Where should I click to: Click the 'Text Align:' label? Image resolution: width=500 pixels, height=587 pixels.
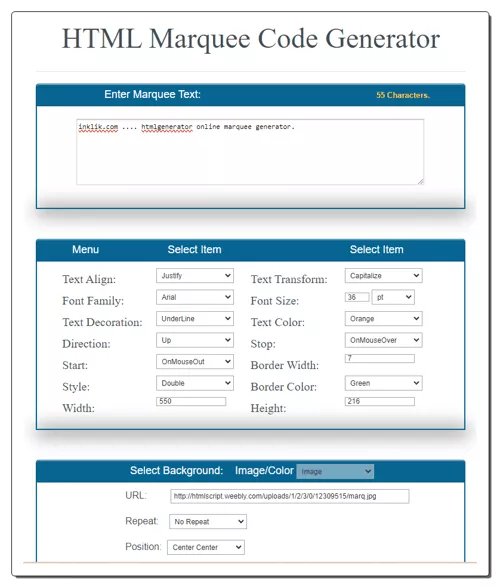[89, 279]
